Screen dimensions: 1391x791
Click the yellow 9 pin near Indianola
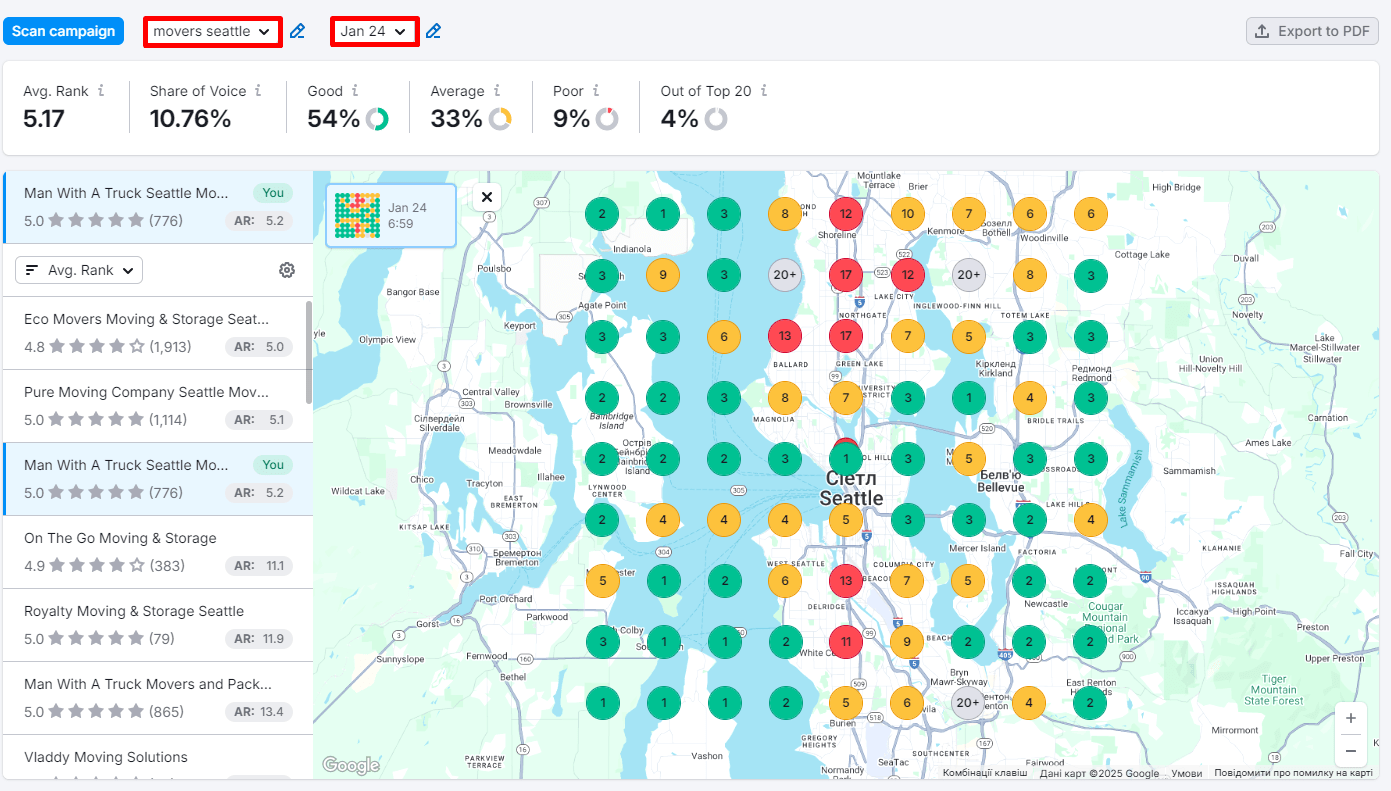click(x=663, y=274)
